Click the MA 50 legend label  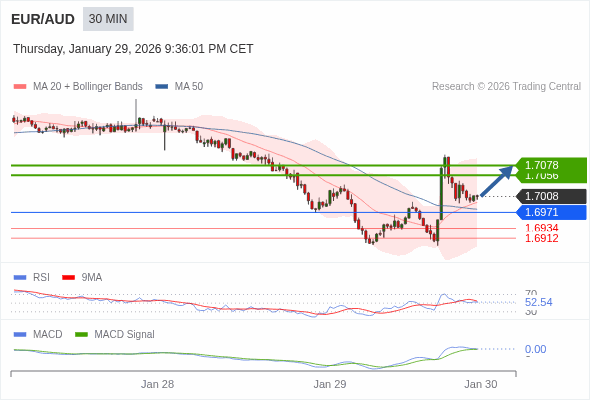tap(189, 87)
